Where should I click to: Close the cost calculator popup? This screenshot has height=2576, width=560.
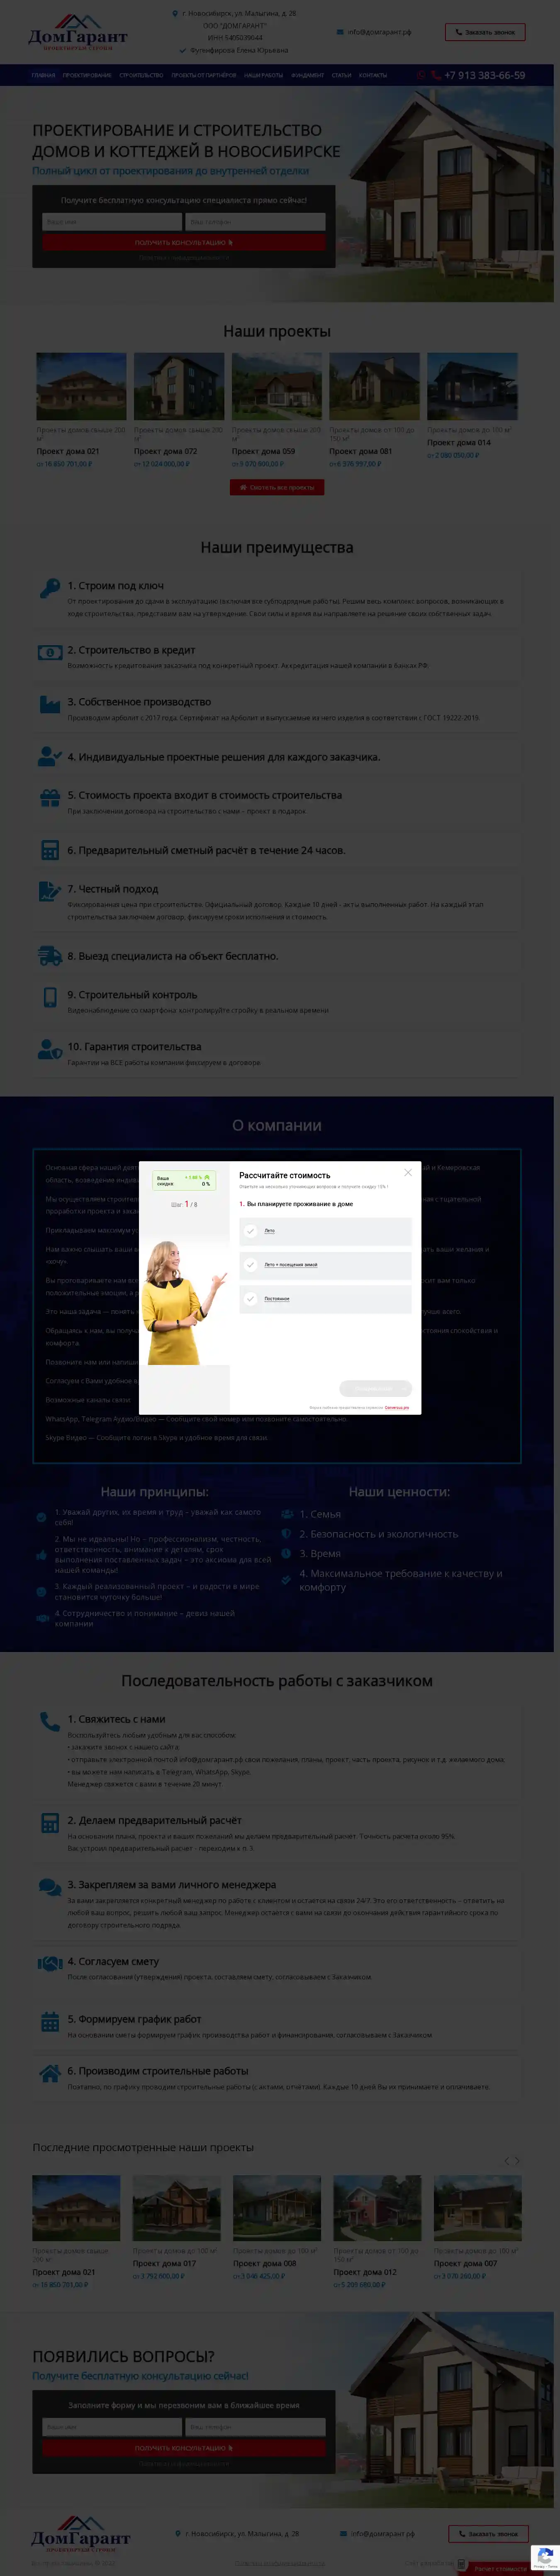pyautogui.click(x=407, y=1172)
